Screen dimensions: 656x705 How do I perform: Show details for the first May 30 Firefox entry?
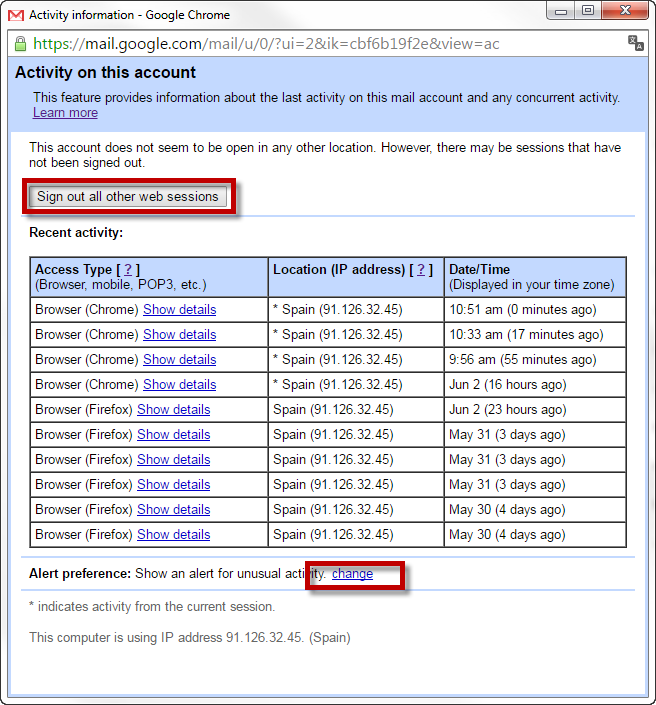click(173, 509)
